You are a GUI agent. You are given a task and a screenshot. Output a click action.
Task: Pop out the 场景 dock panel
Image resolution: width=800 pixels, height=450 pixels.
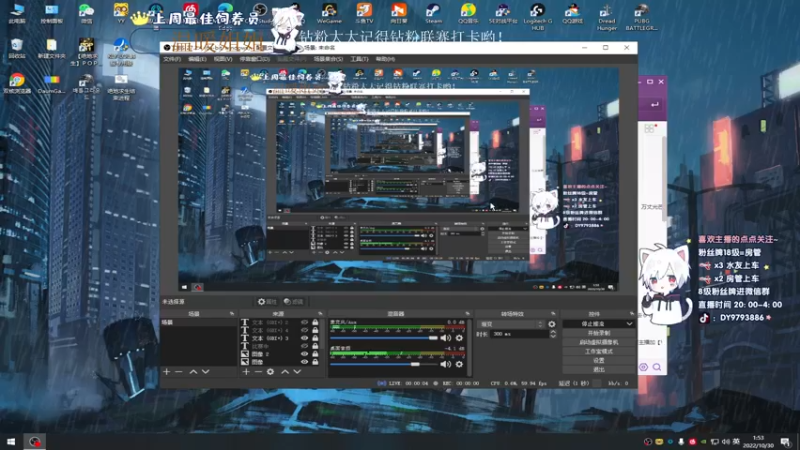[232, 314]
